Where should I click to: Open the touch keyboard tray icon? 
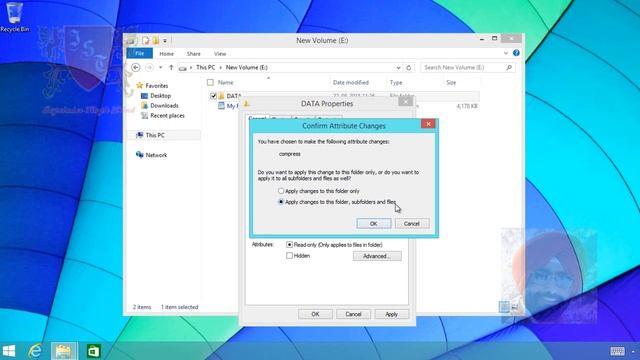pyautogui.click(x=617, y=351)
